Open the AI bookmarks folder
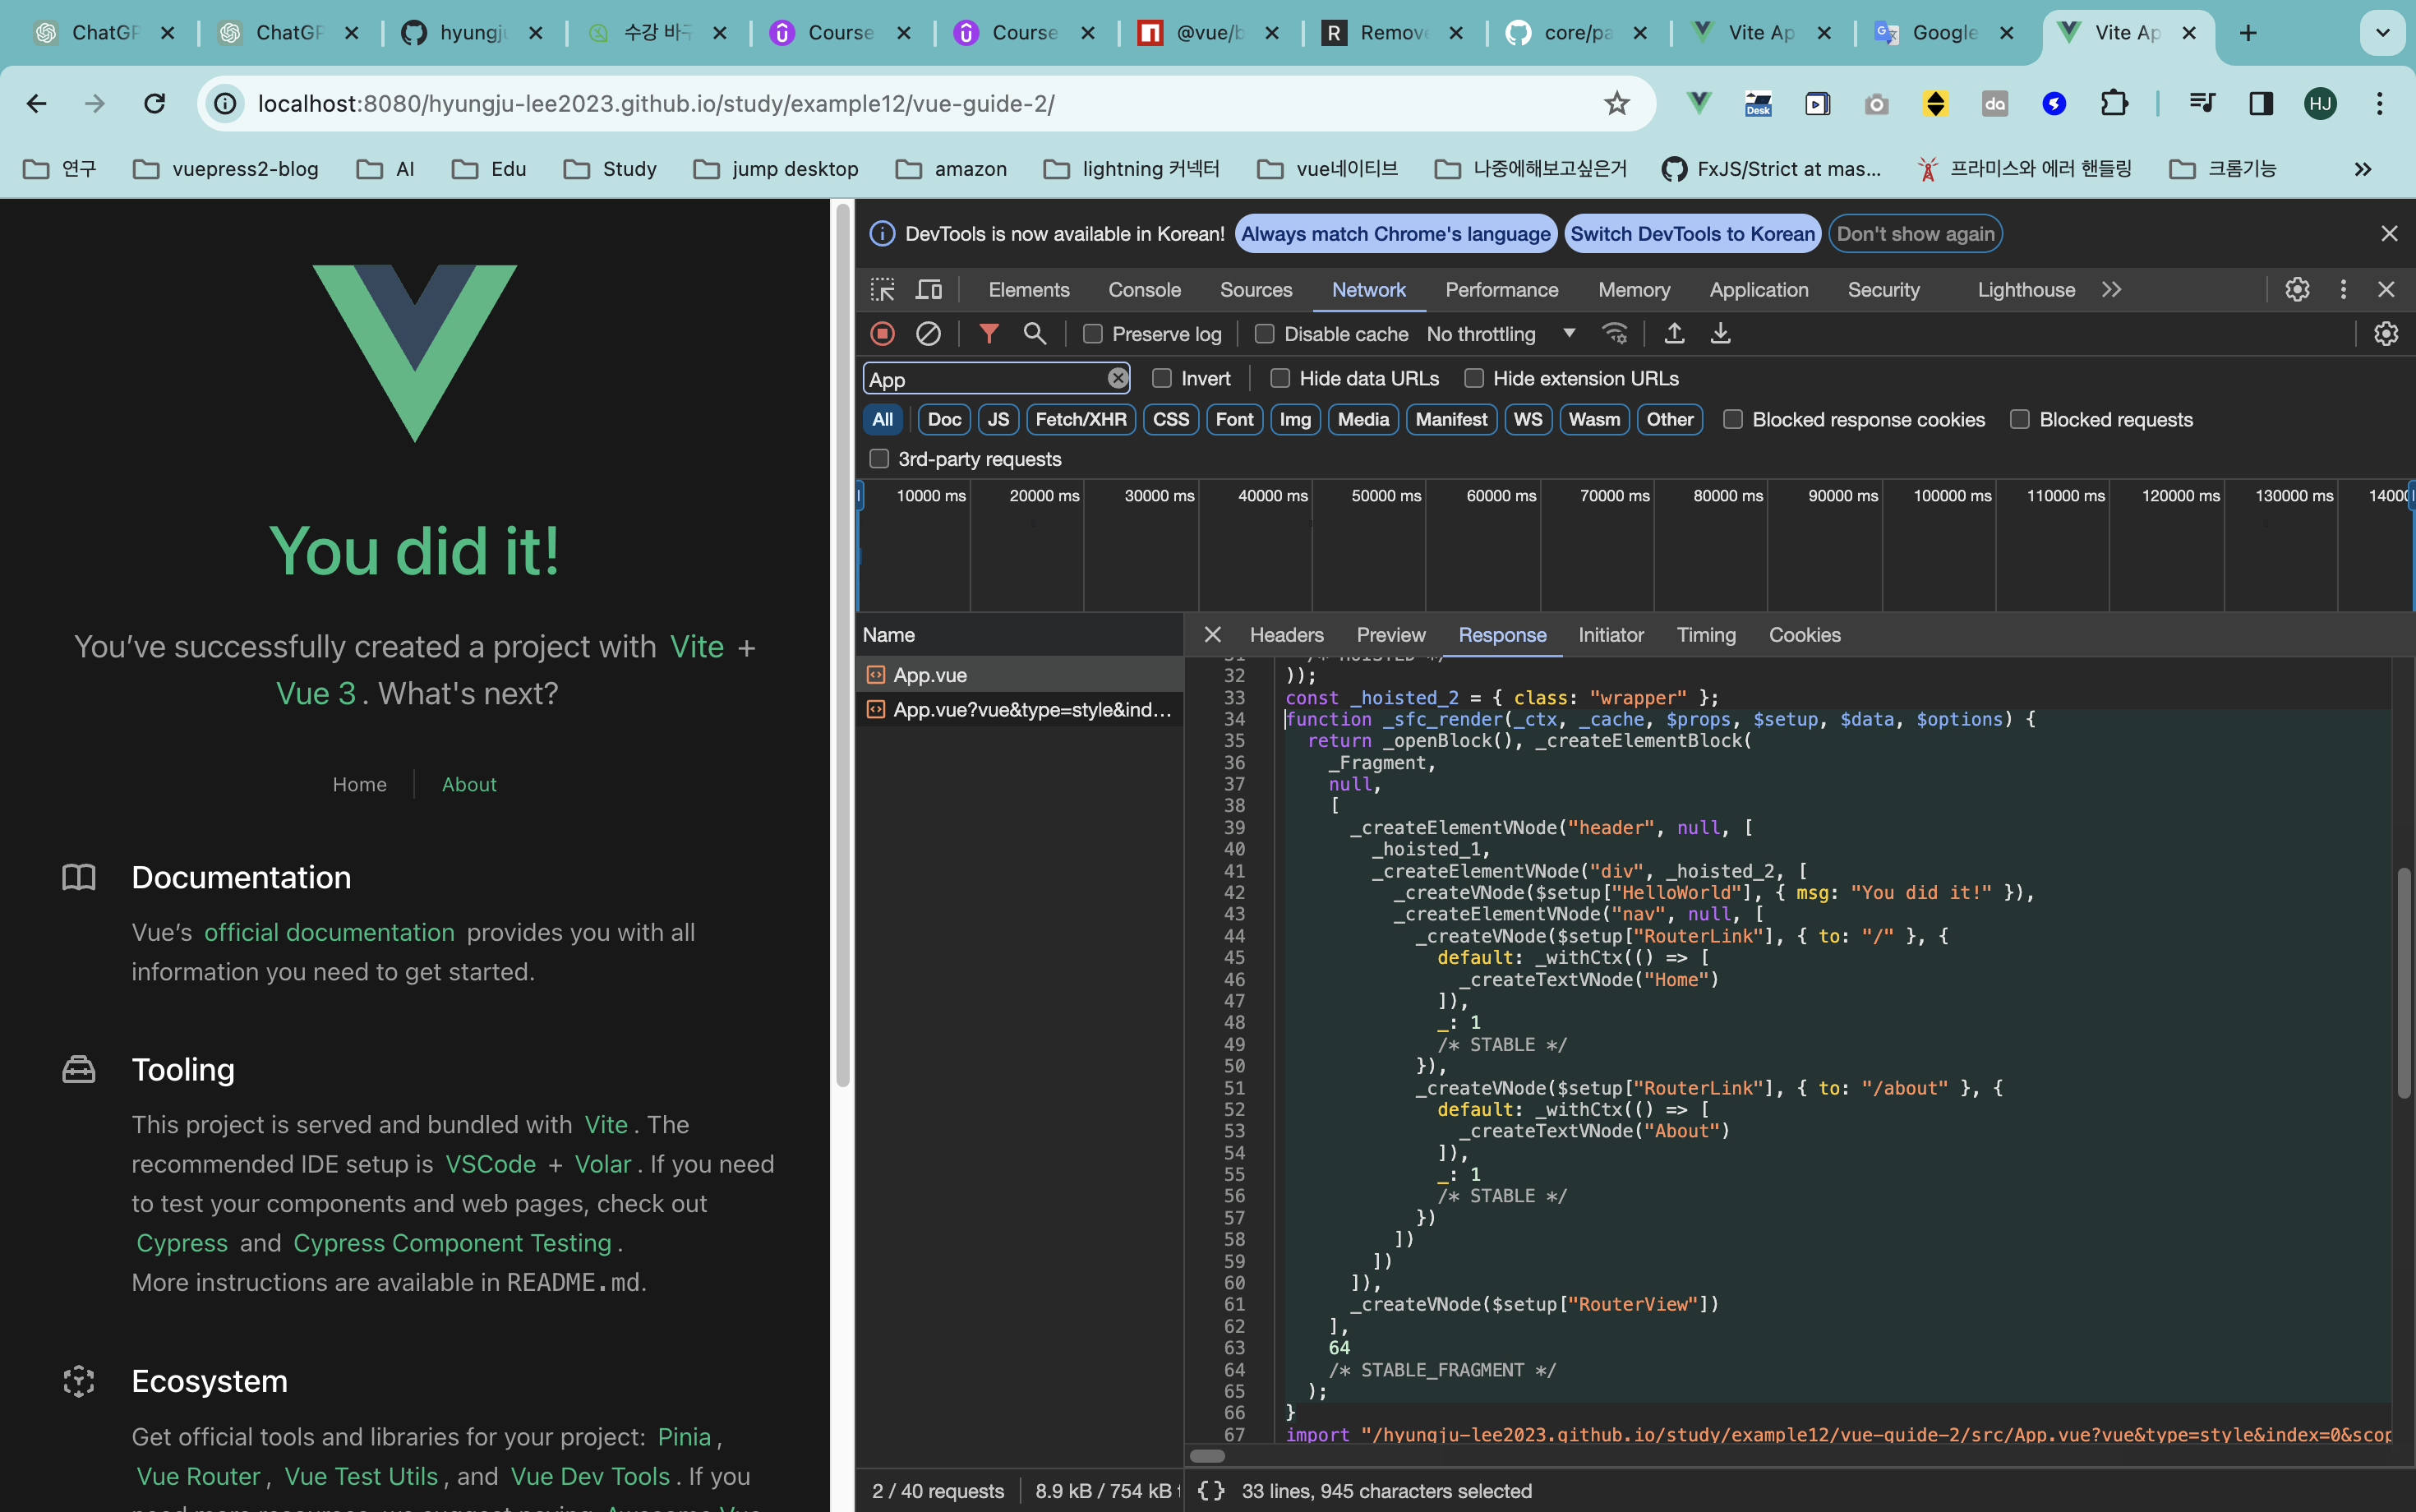This screenshot has width=2416, height=1512. coord(385,169)
